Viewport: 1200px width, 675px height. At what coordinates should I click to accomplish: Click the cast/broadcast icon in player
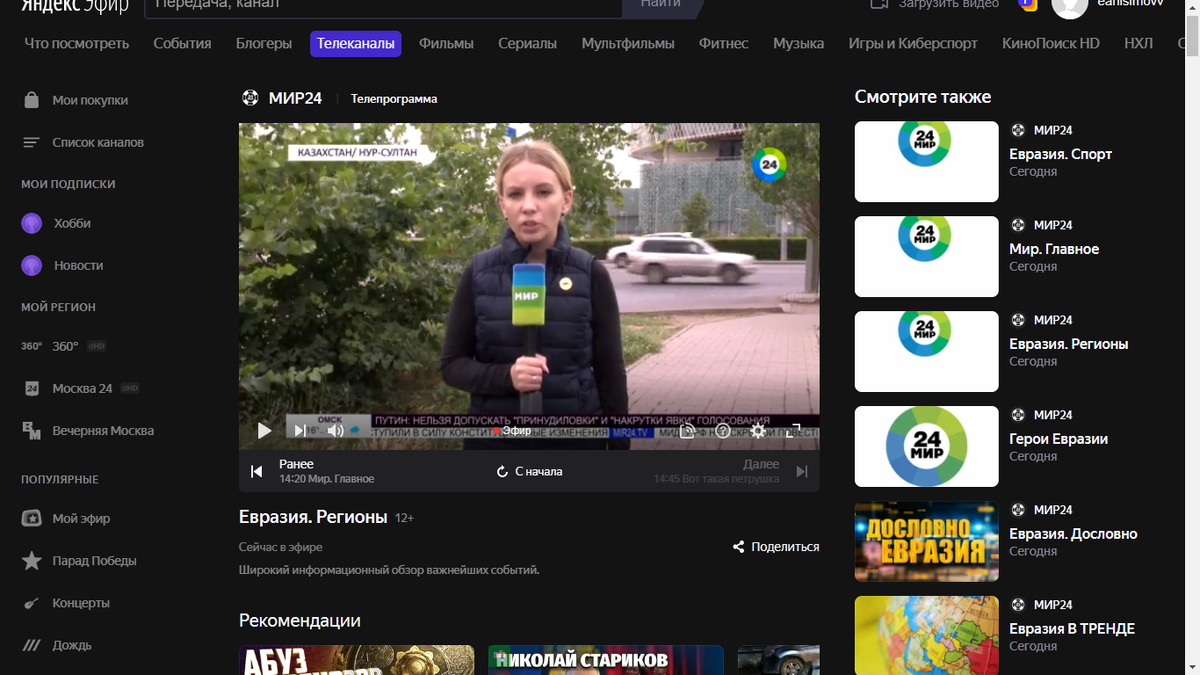tap(687, 431)
